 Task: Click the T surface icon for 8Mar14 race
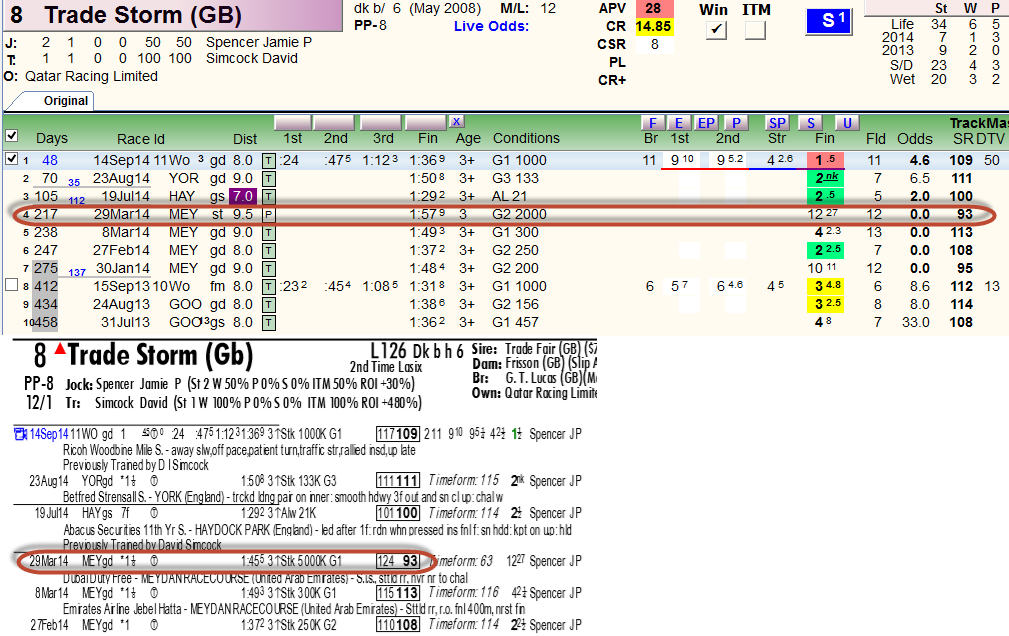point(269,232)
